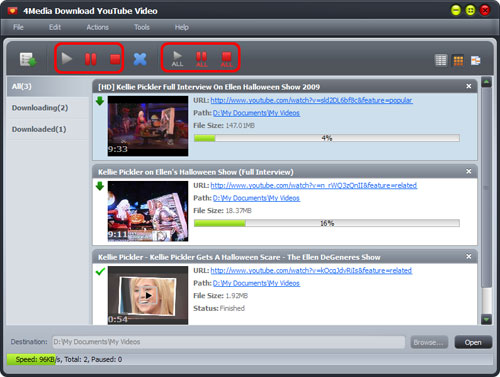The image size is (500, 377).
Task: Stop the selected download
Action: tap(115, 59)
